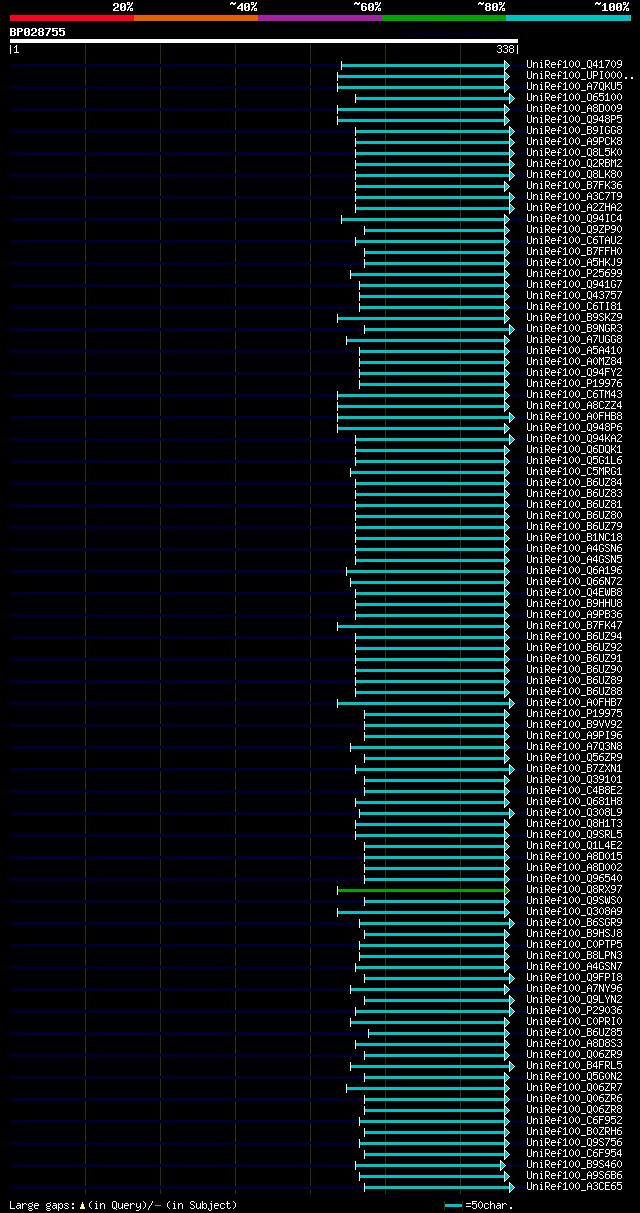Click hit label UniRef100_Q2RBM2
The image size is (640, 1213).
click(x=574, y=164)
